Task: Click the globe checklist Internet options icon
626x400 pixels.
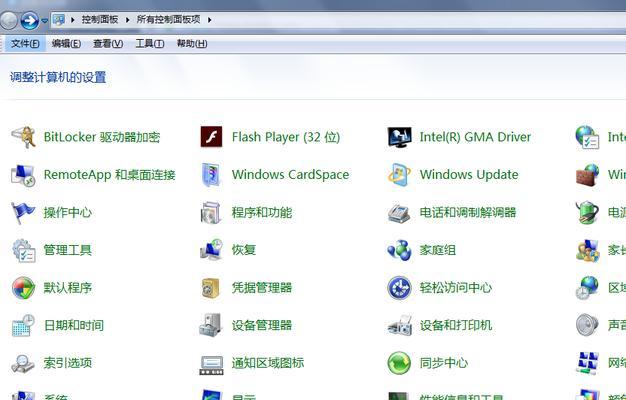Action: point(587,137)
